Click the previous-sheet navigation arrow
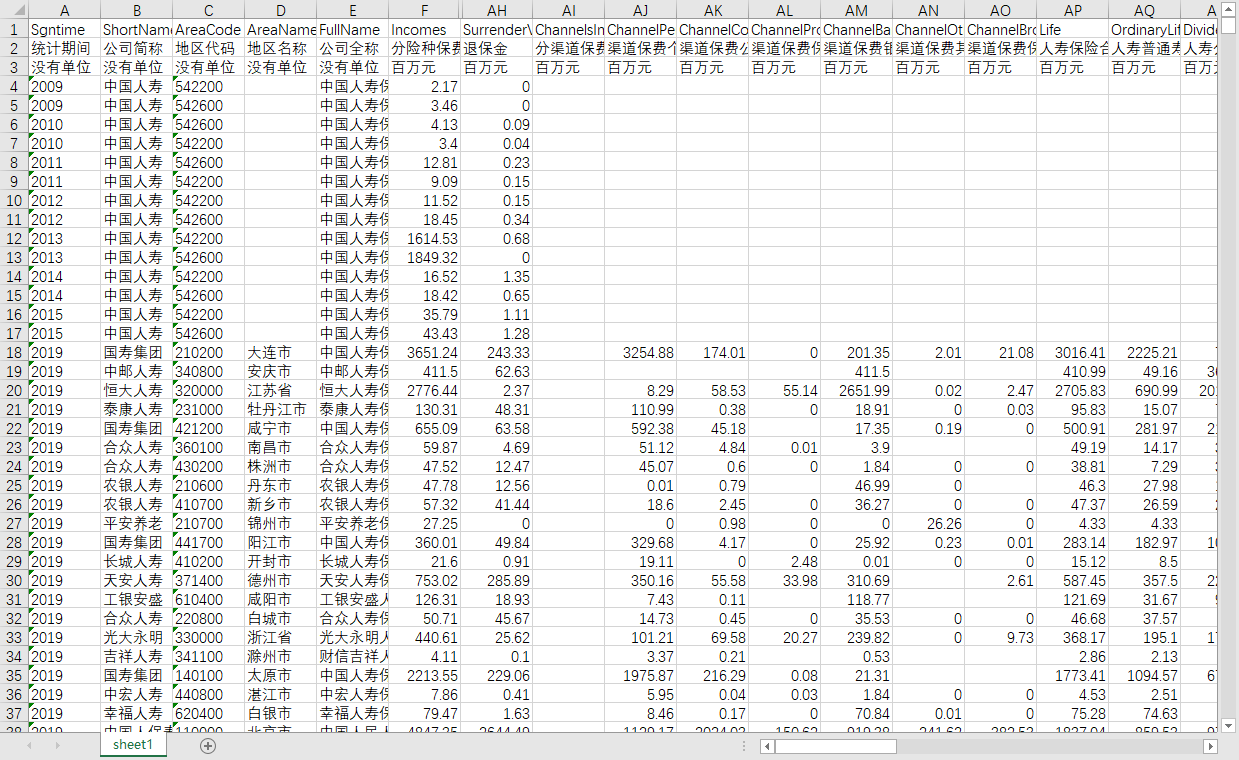The height and width of the screenshot is (760, 1239). click(31, 746)
